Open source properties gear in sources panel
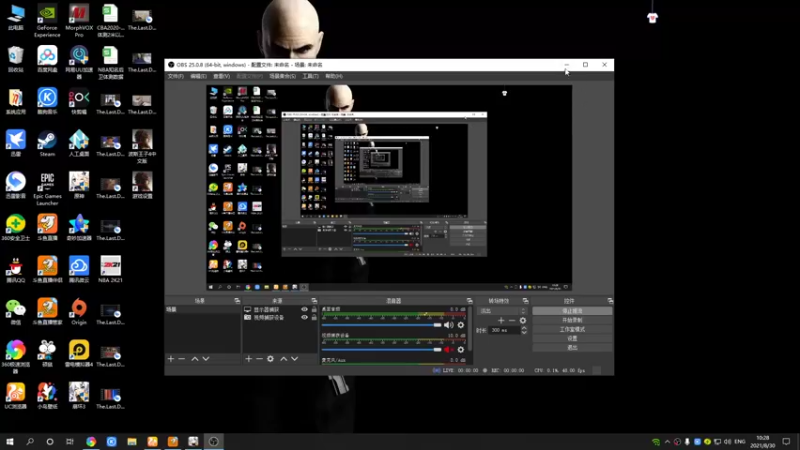 tap(270, 359)
